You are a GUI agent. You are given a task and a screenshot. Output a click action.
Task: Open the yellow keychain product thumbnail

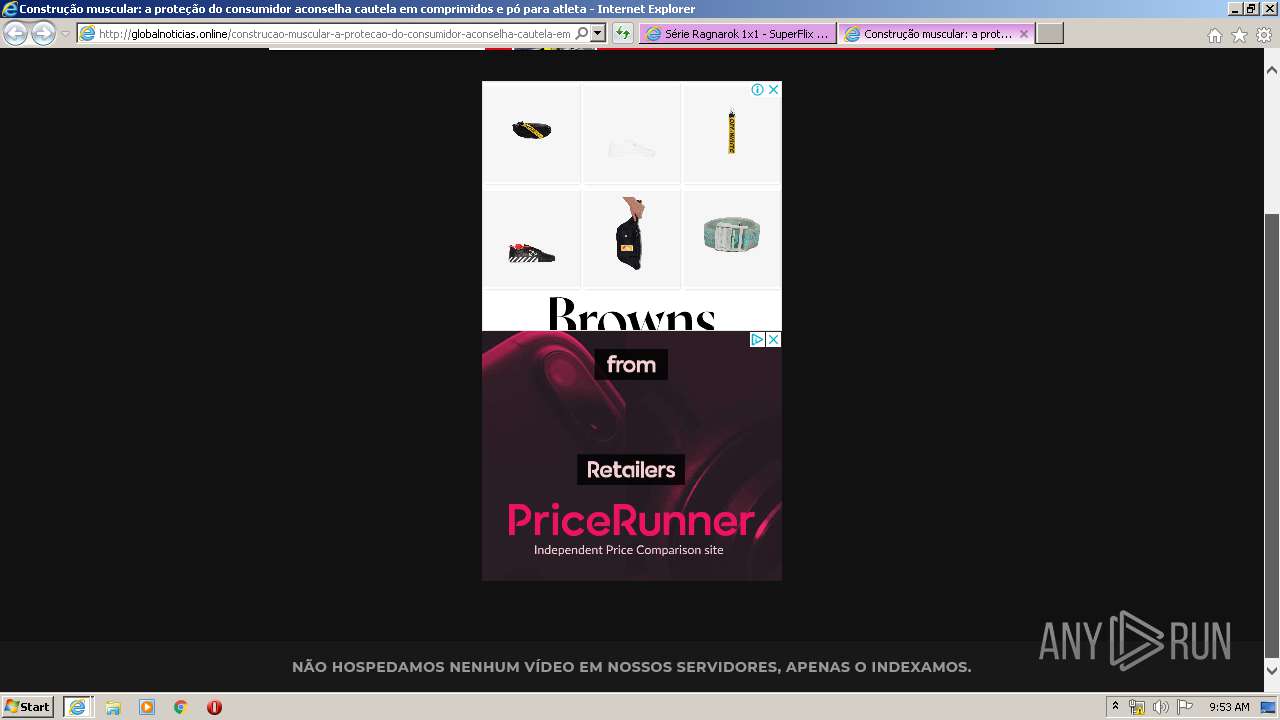point(732,133)
